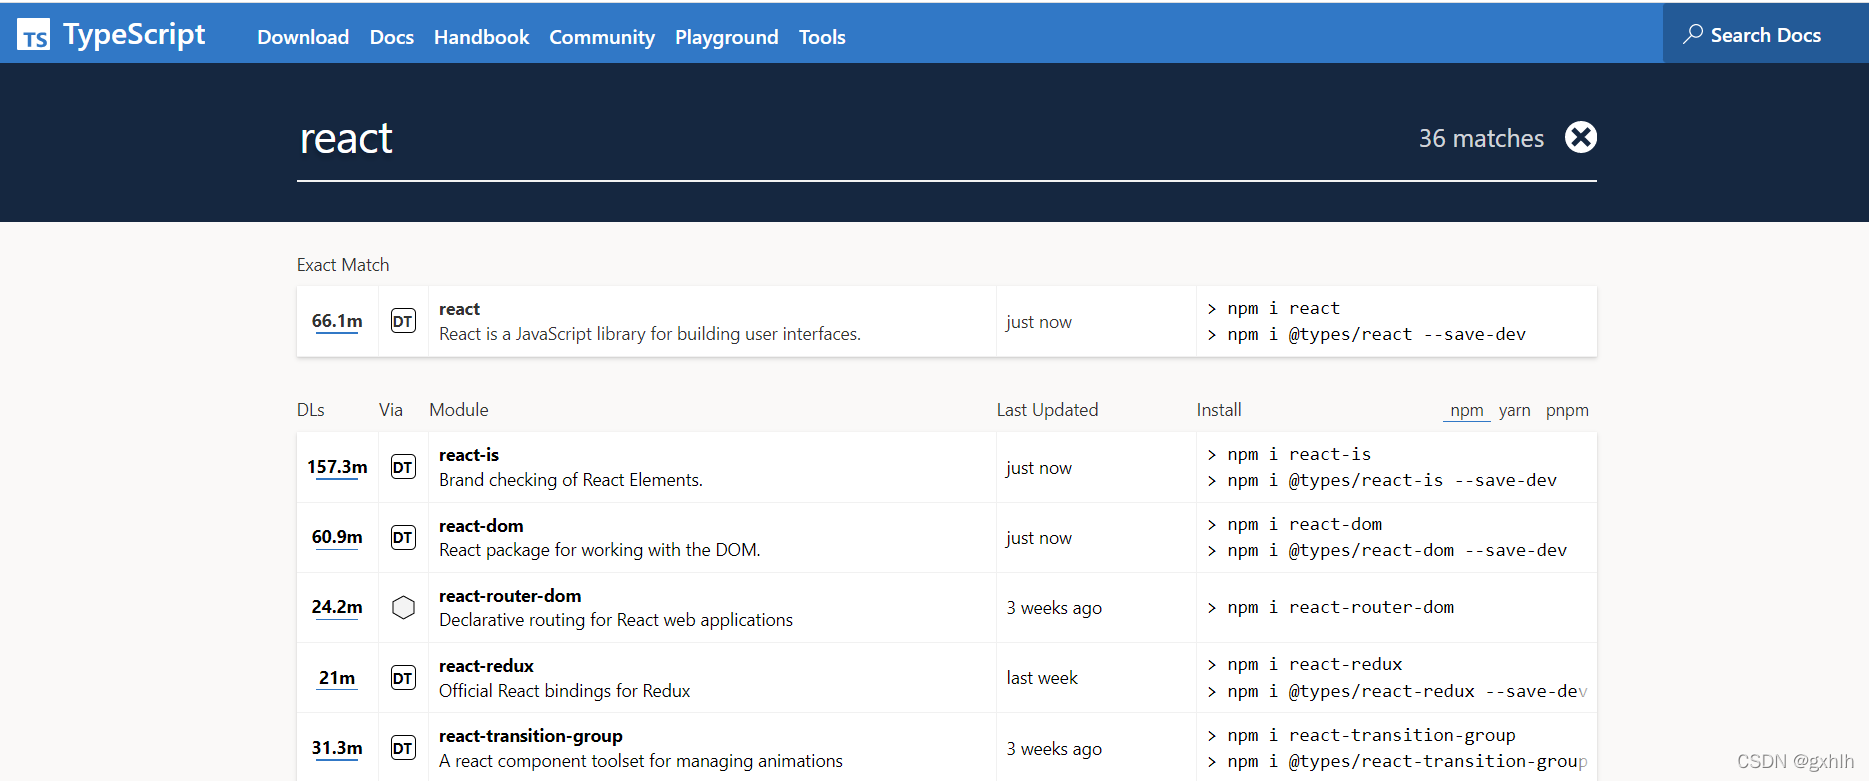Open the Tools menu item
1869x781 pixels.
pos(822,37)
